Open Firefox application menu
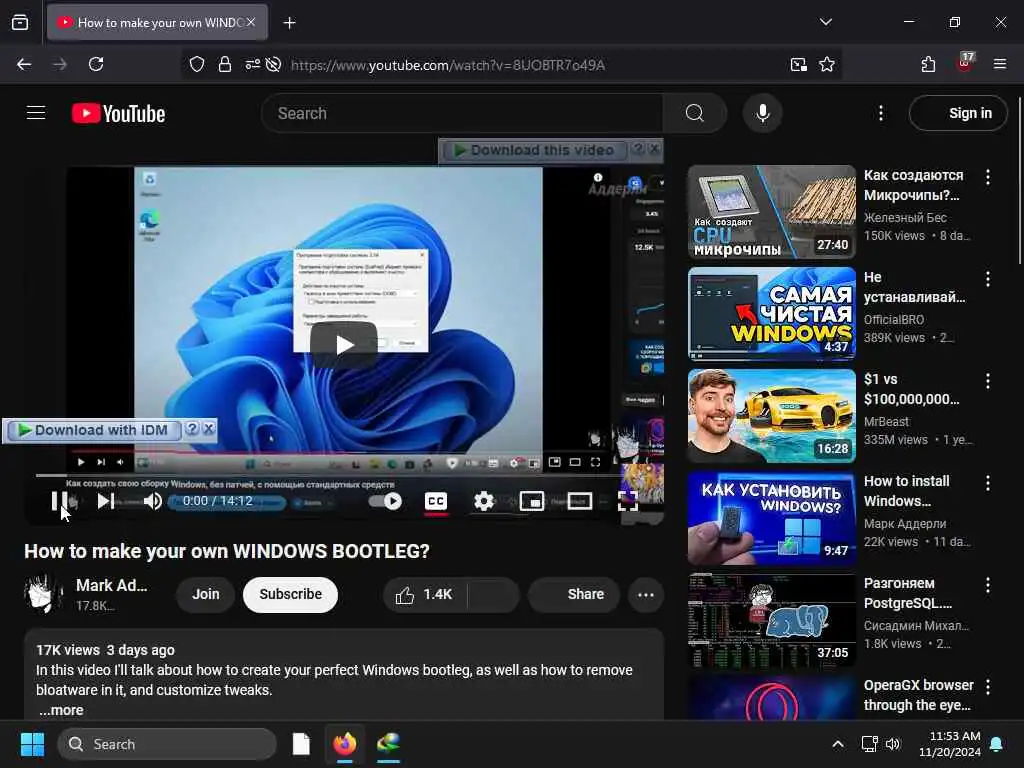The height and width of the screenshot is (768, 1024). tap(1000, 64)
